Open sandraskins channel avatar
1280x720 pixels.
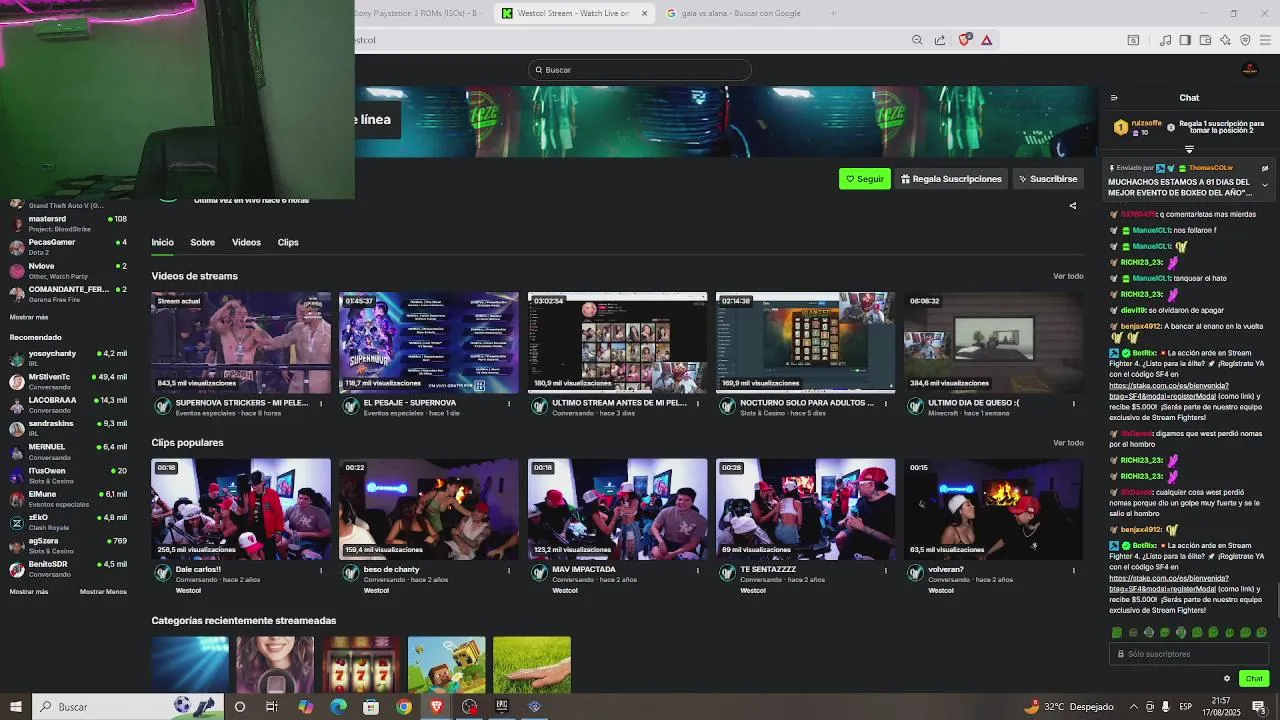[x=17, y=428]
